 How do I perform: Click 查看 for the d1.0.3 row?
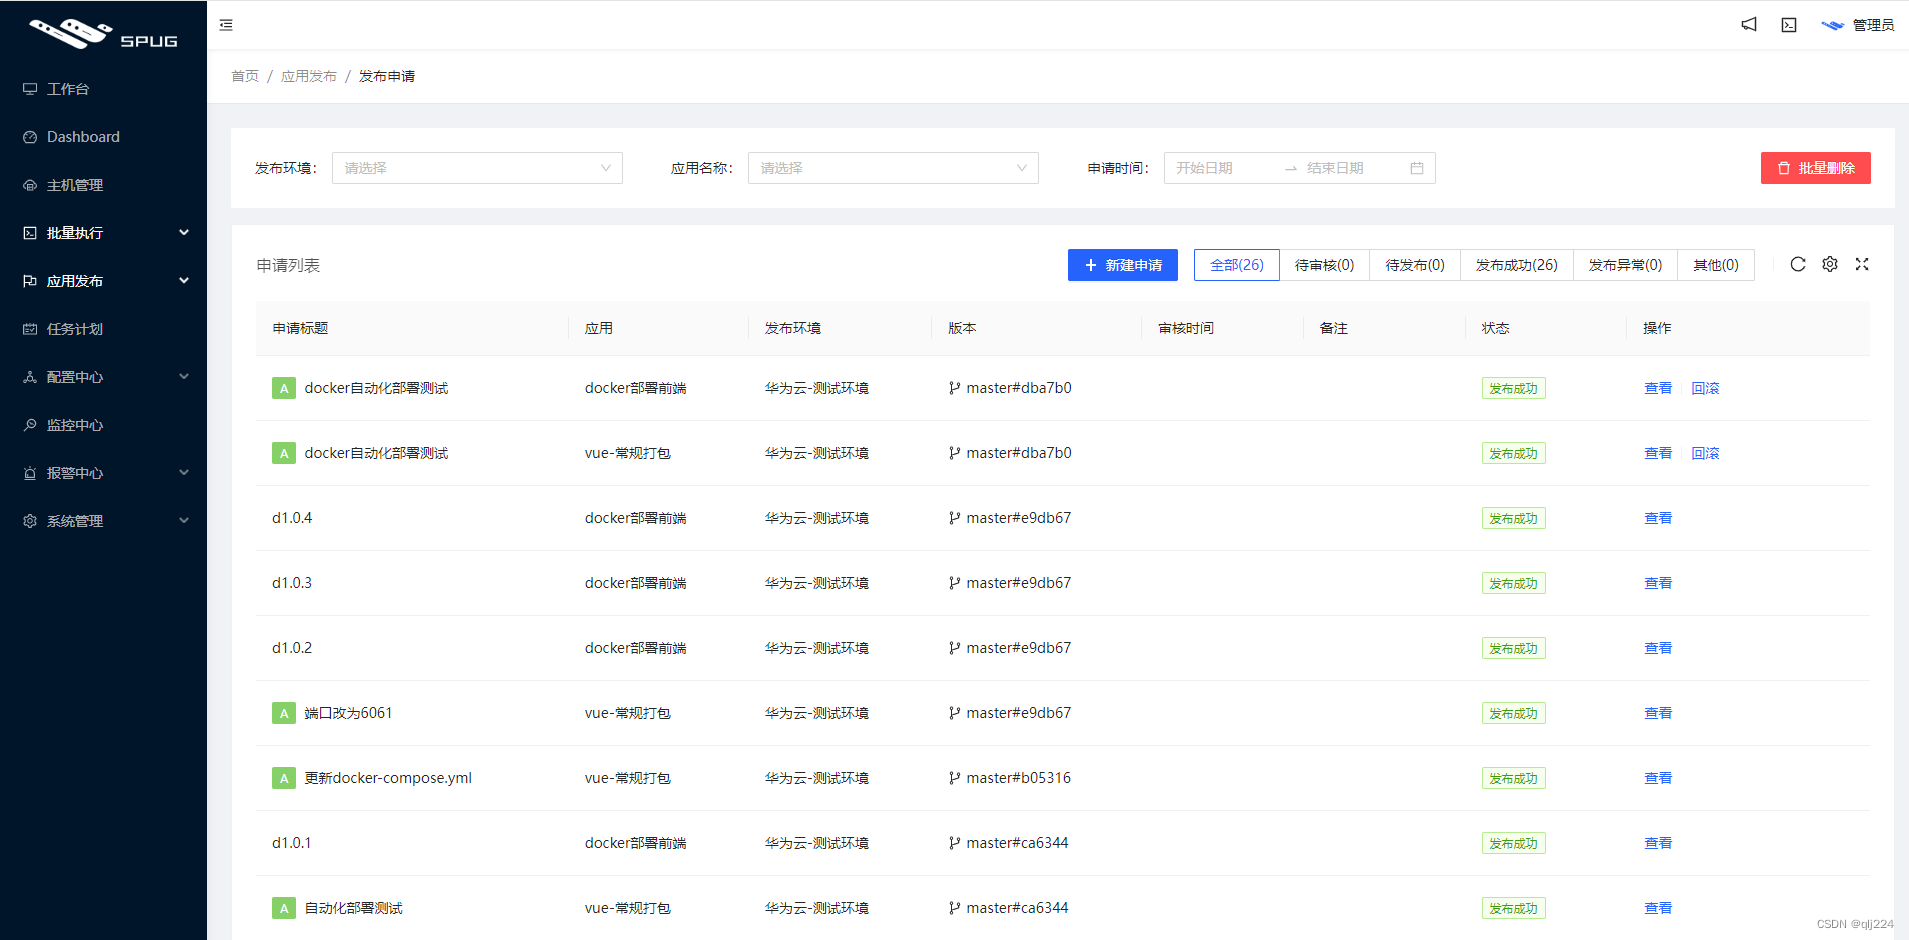click(1658, 583)
